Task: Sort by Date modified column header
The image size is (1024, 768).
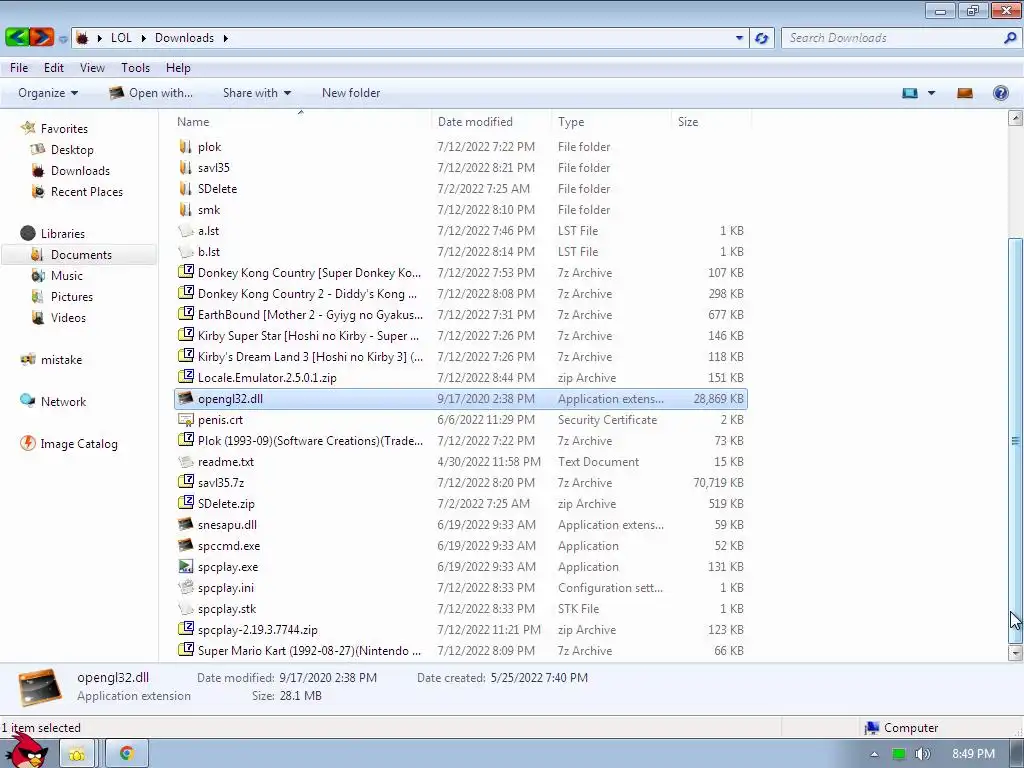Action: (x=491, y=121)
